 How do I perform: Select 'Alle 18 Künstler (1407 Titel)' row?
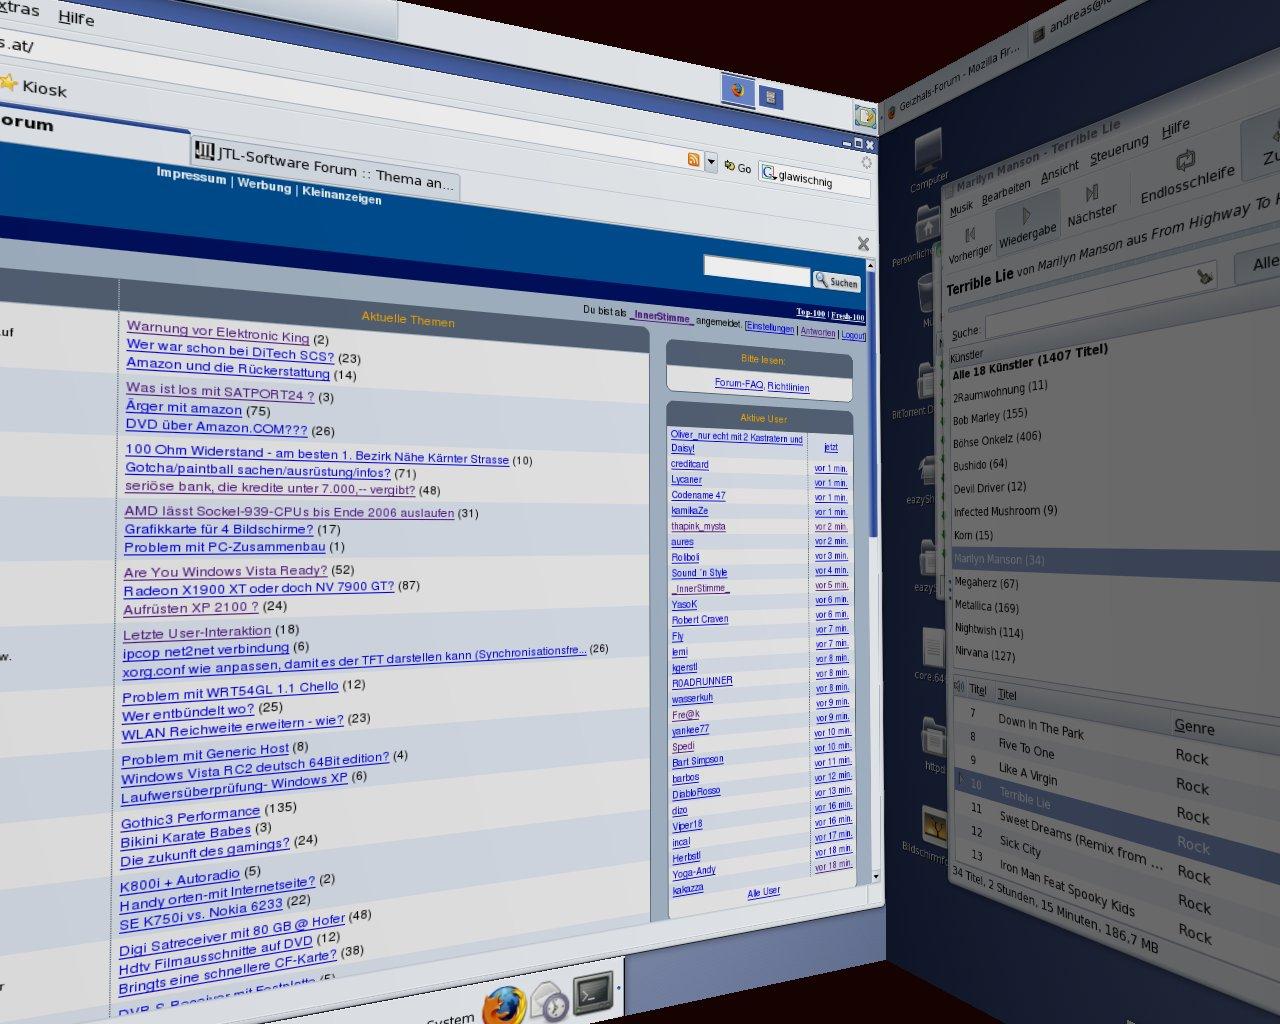(x=1030, y=364)
